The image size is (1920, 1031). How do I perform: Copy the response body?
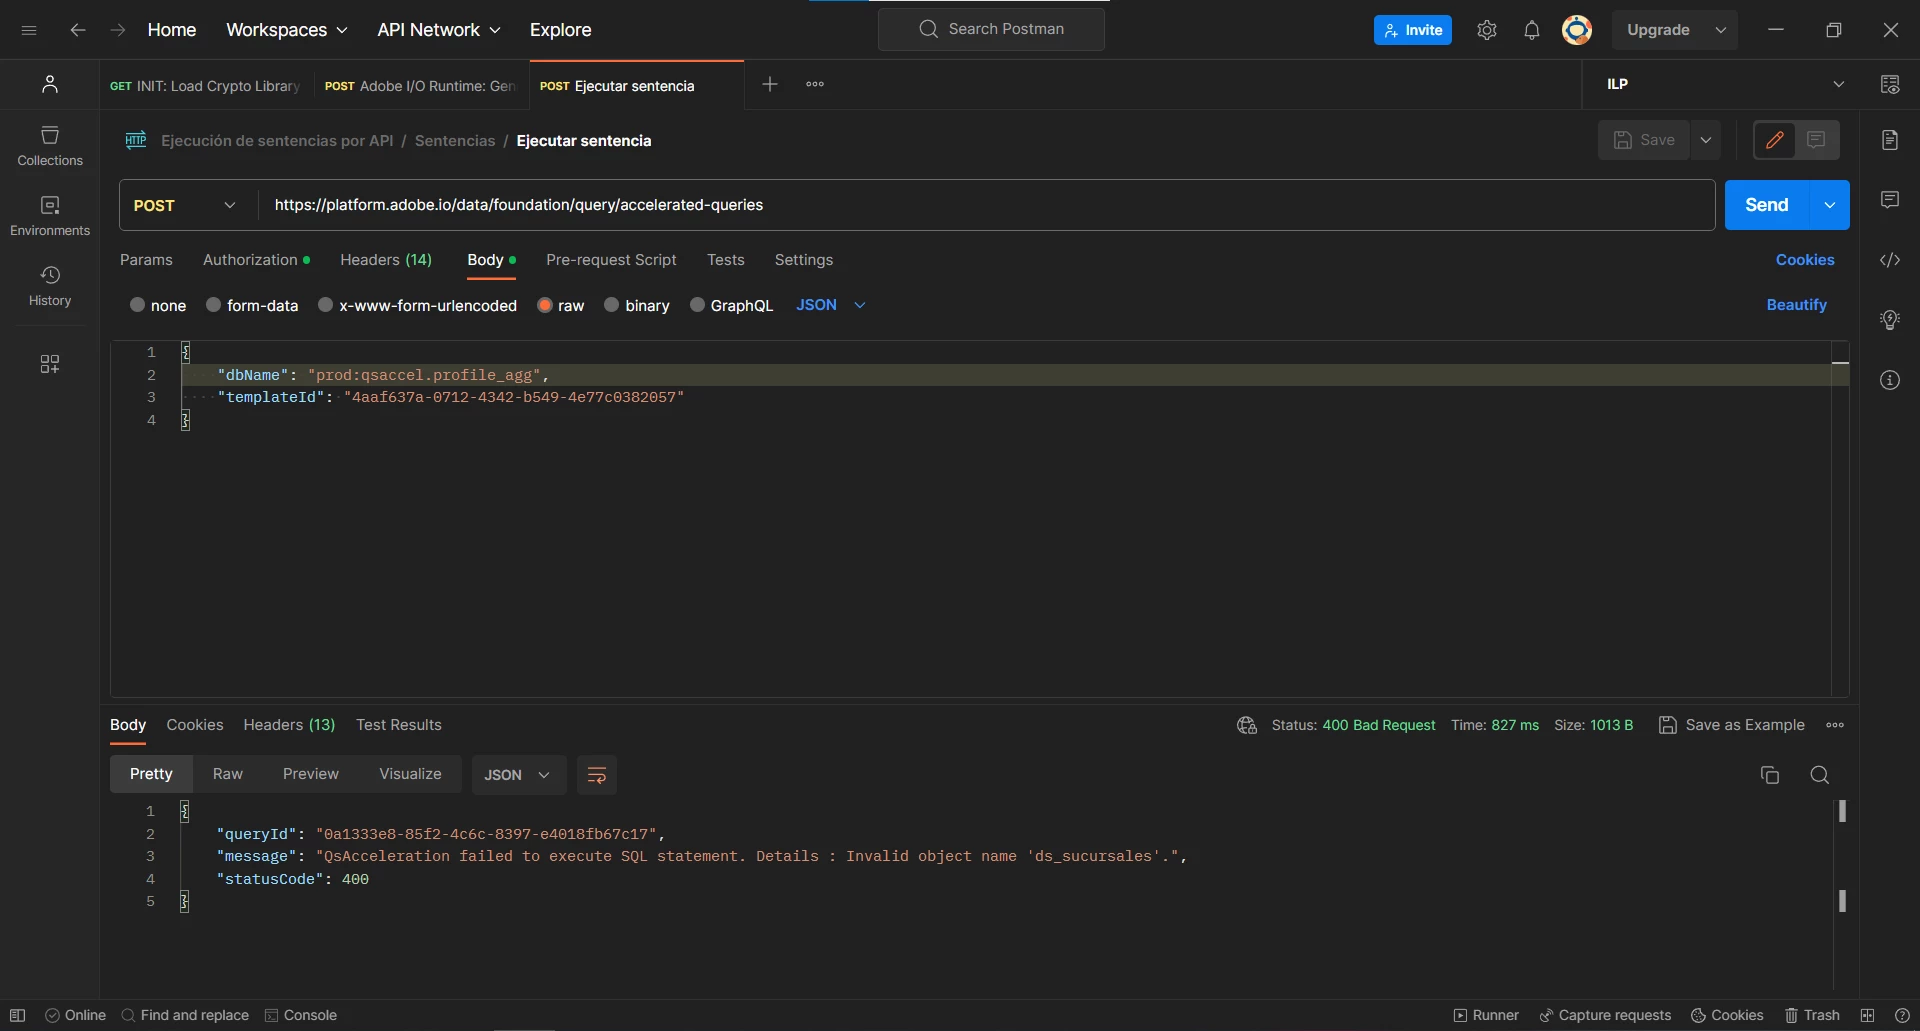click(1770, 775)
